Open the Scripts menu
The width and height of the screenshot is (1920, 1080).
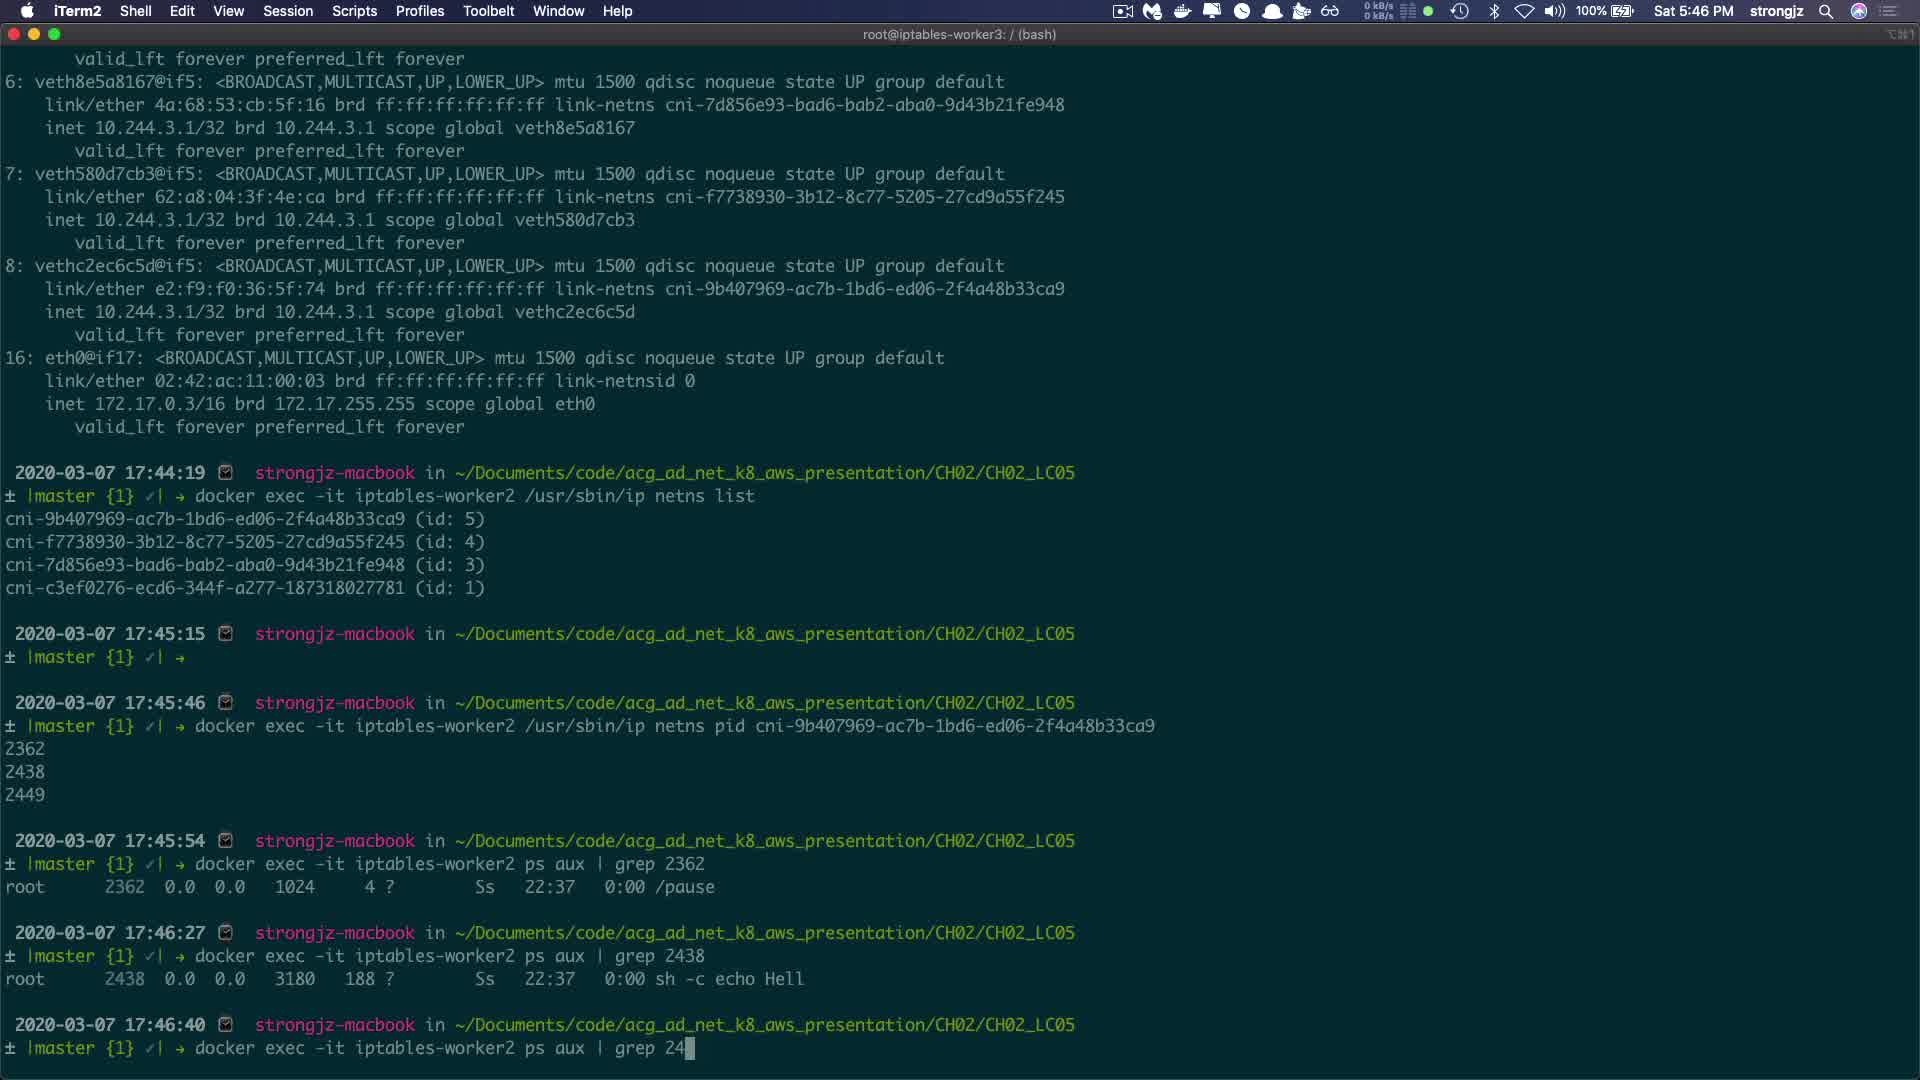pyautogui.click(x=354, y=11)
